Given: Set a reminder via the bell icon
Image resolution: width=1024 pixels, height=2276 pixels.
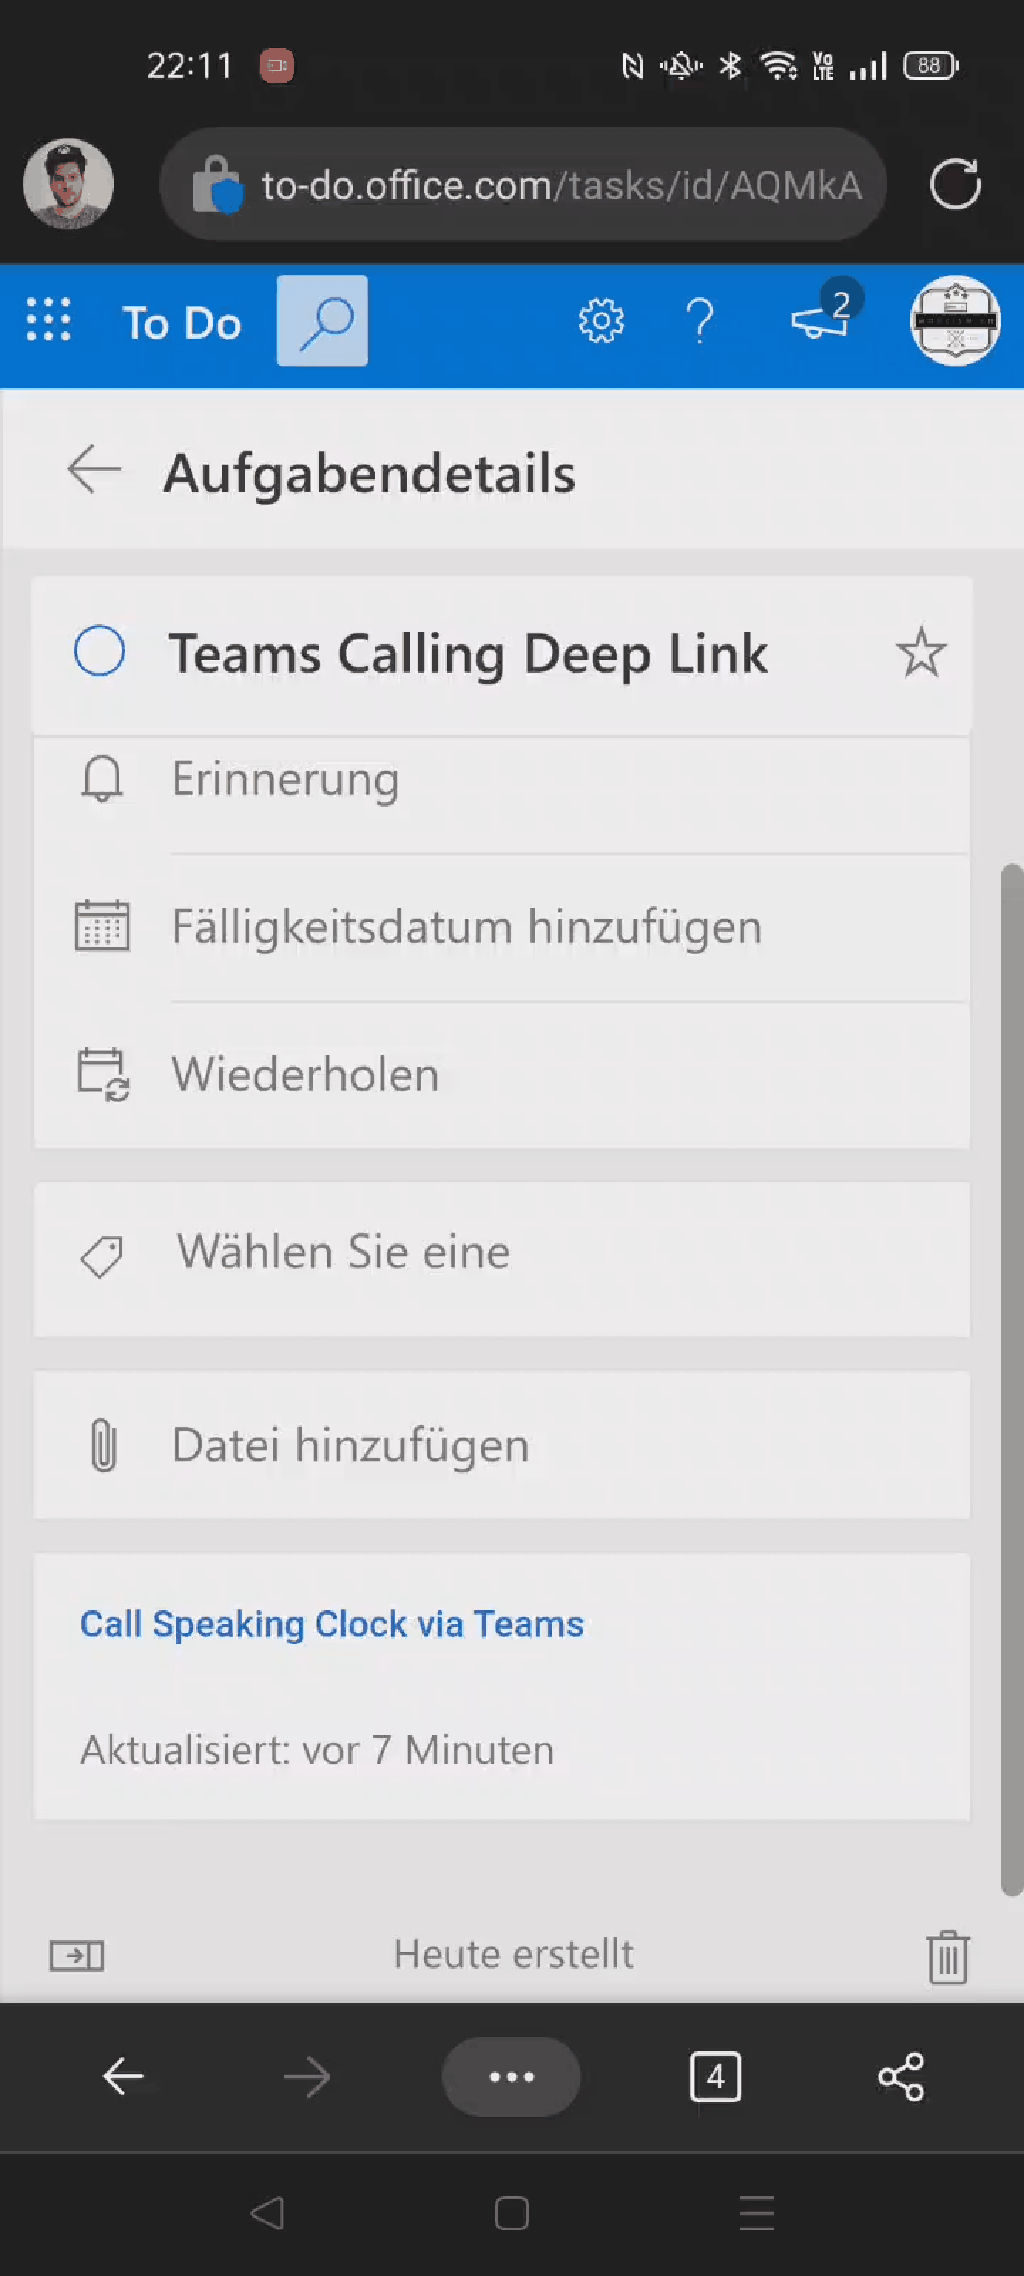Looking at the screenshot, I should tap(102, 780).
